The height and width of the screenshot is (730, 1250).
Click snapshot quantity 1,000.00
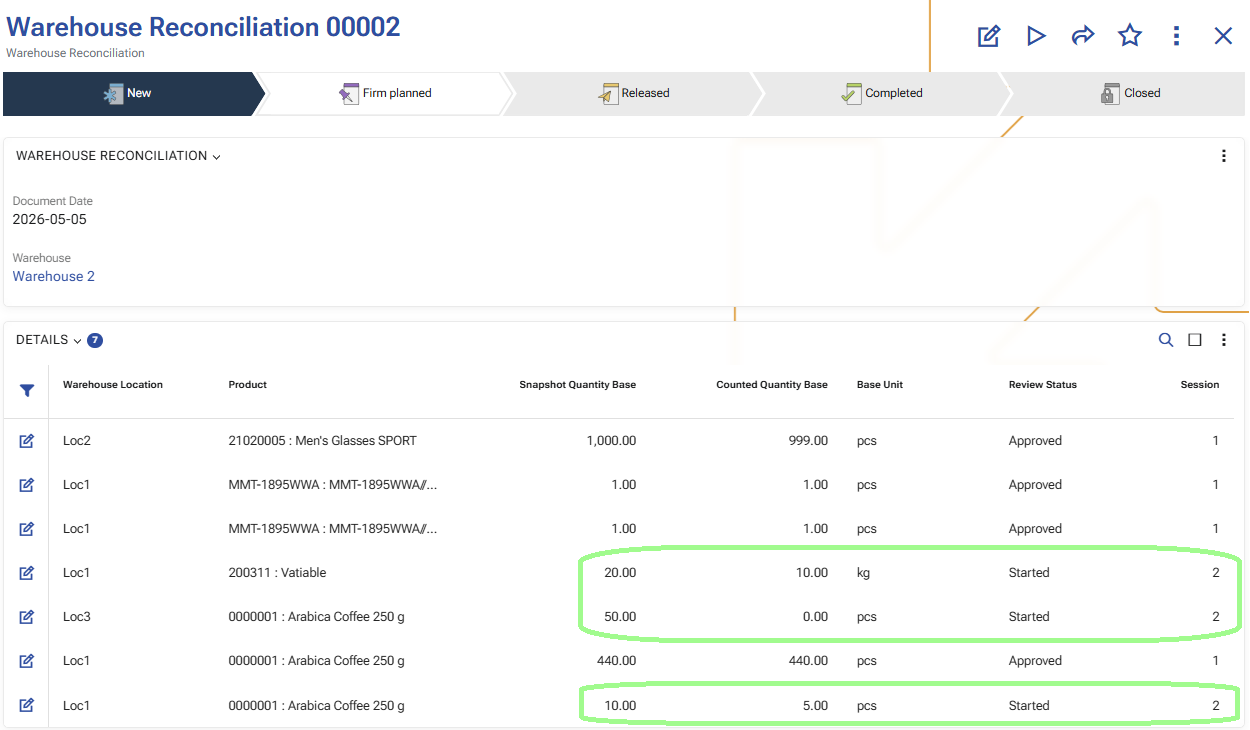(611, 441)
